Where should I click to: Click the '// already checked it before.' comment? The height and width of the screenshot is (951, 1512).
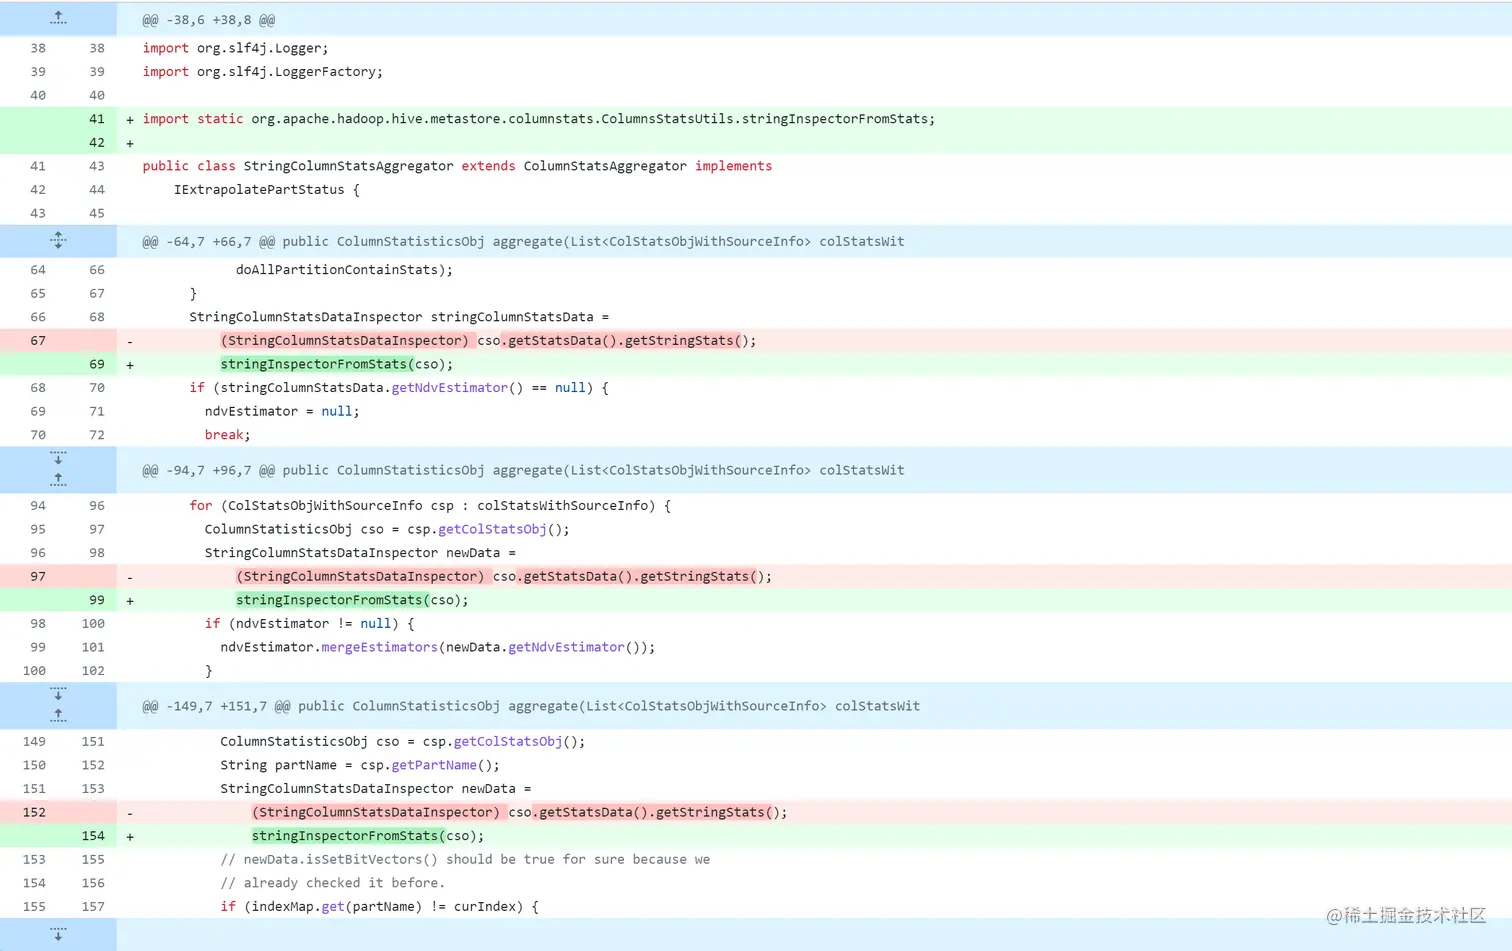click(333, 883)
